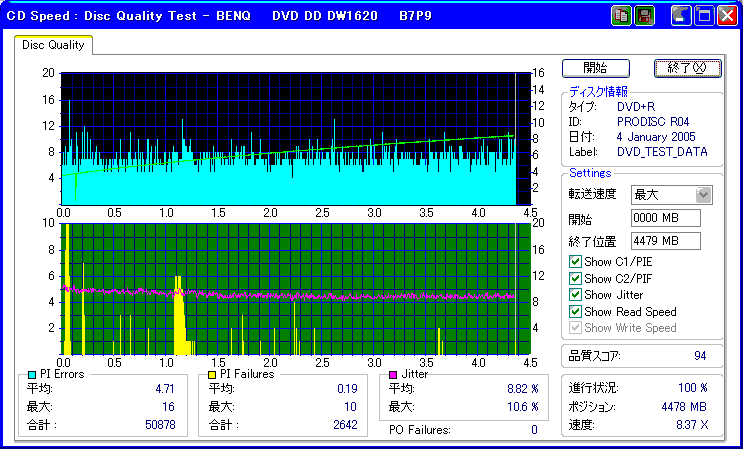This screenshot has width=743, height=449.
Task: Click the green PI Failures jitter graph
Action: click(296, 289)
